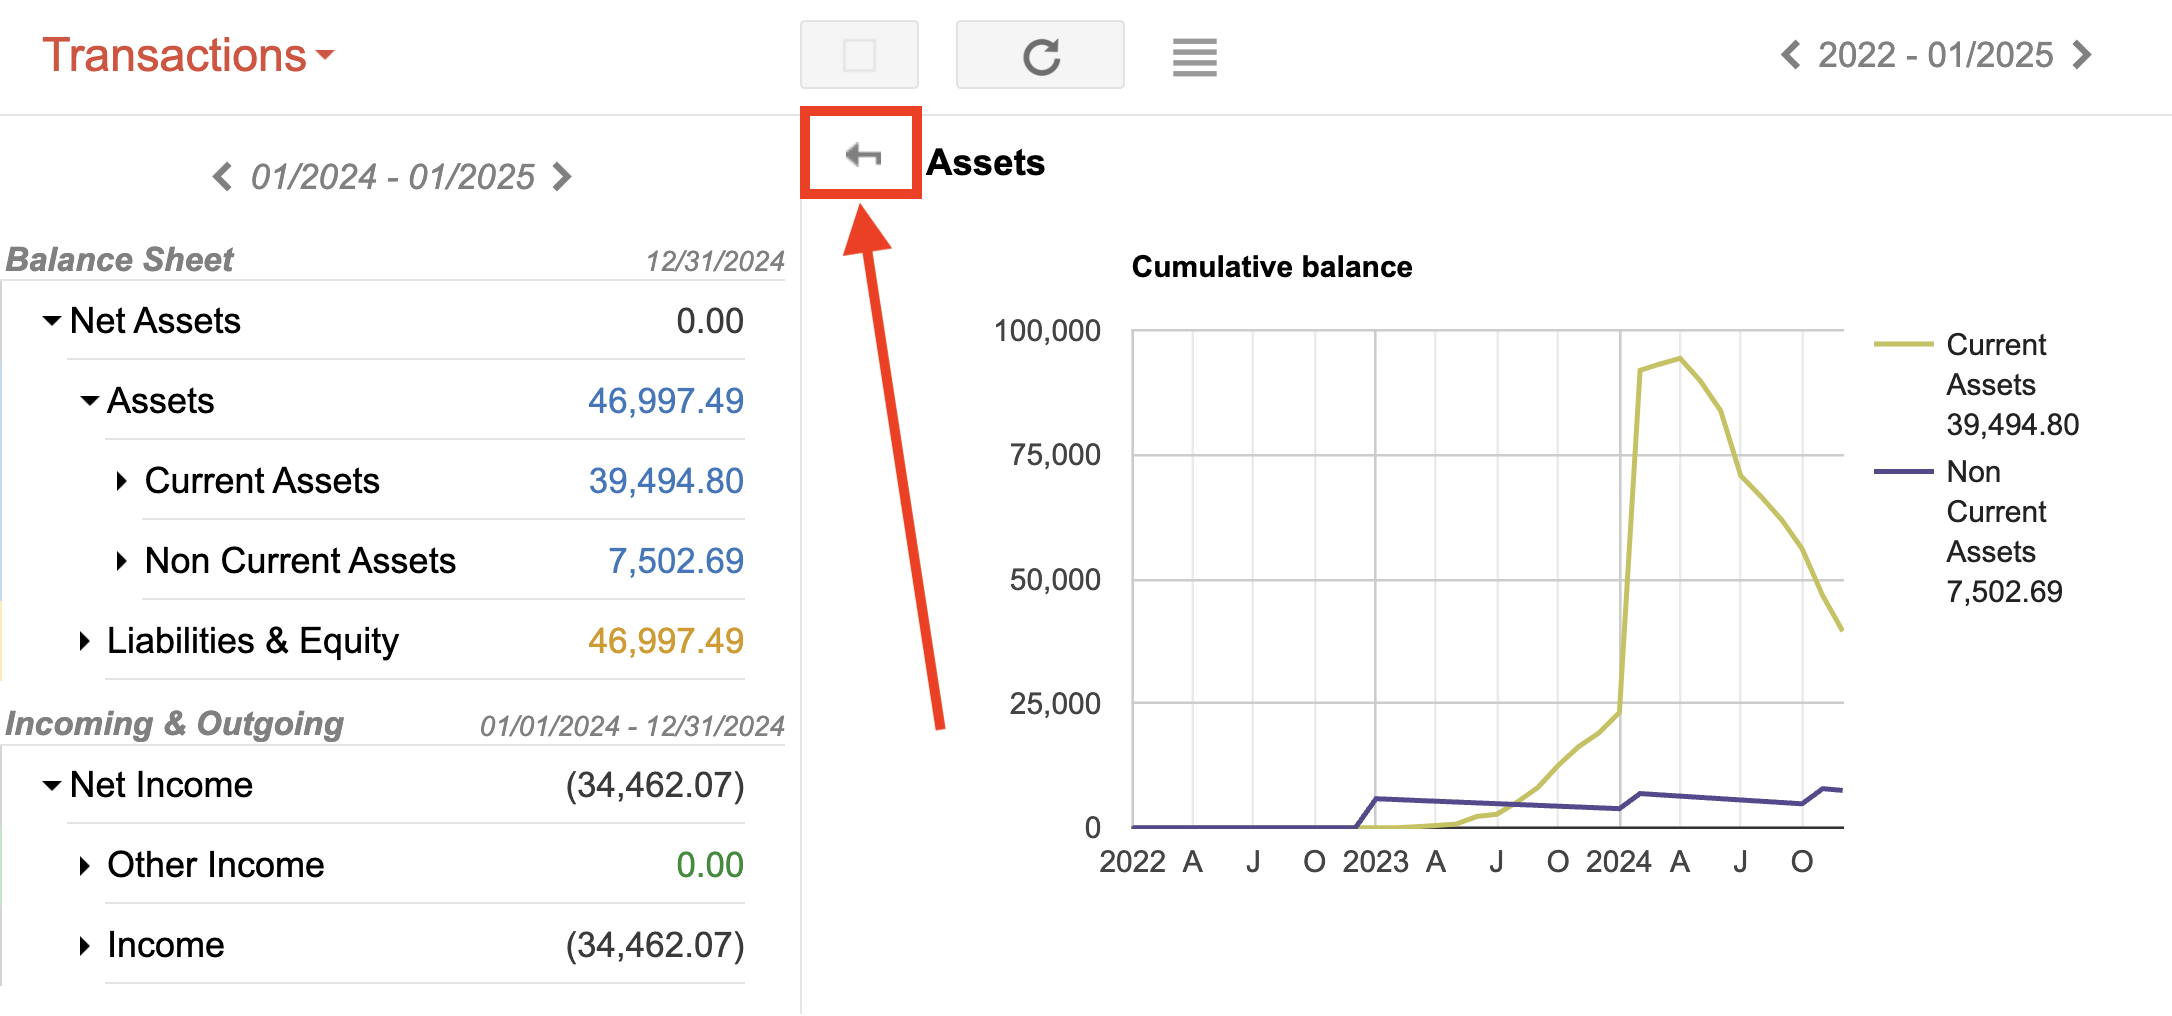
Task: Click the stop (square) icon in toolbar
Action: [858, 56]
